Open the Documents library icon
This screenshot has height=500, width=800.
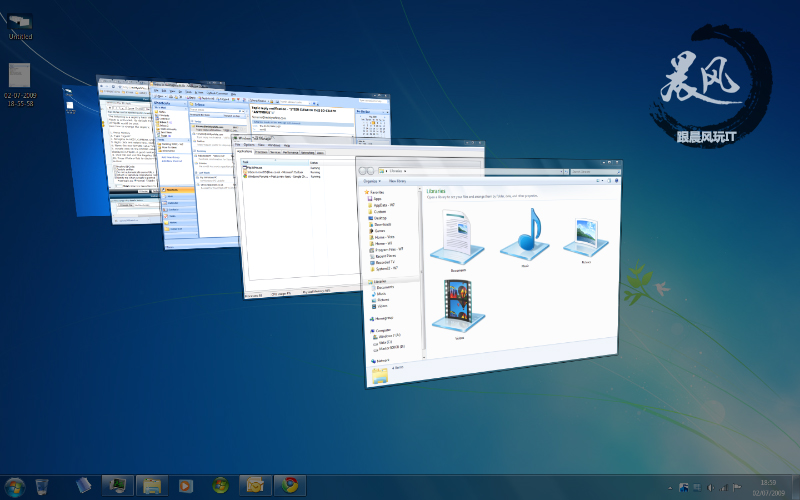tap(457, 237)
